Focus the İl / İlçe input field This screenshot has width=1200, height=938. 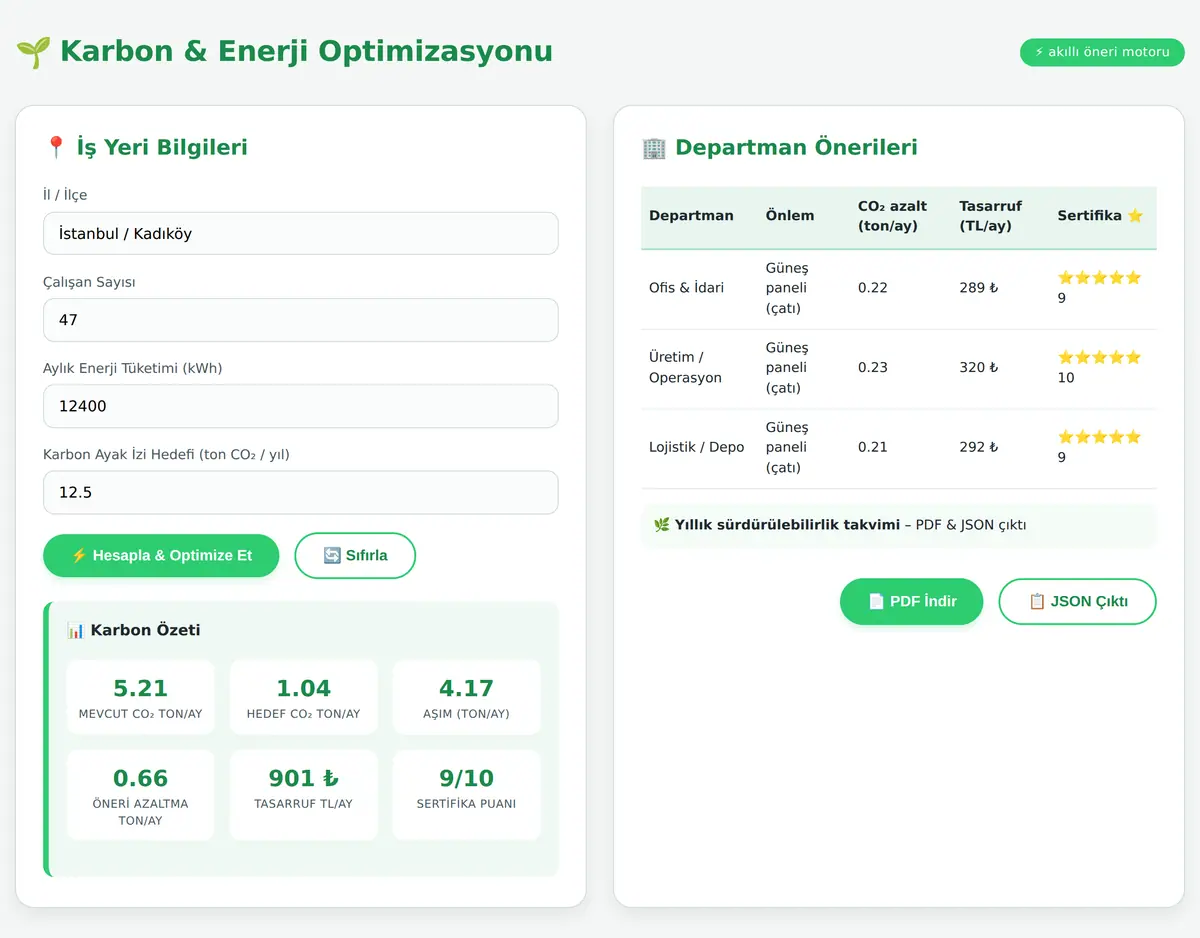pos(301,233)
